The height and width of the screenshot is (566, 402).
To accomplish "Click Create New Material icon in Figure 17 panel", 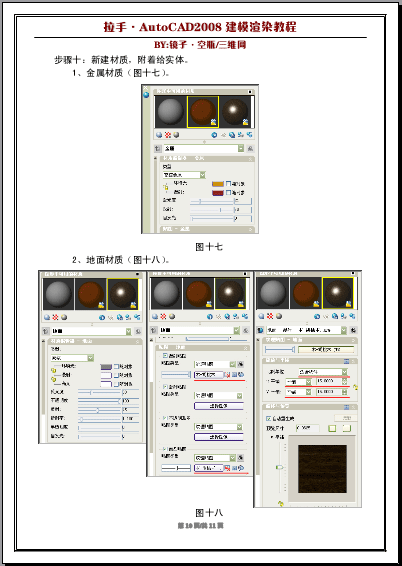I will (x=214, y=135).
